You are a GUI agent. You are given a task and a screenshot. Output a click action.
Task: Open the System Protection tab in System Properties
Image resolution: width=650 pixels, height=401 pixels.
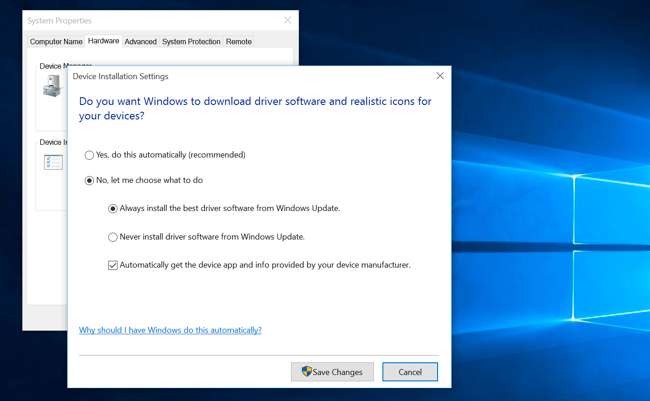click(191, 41)
